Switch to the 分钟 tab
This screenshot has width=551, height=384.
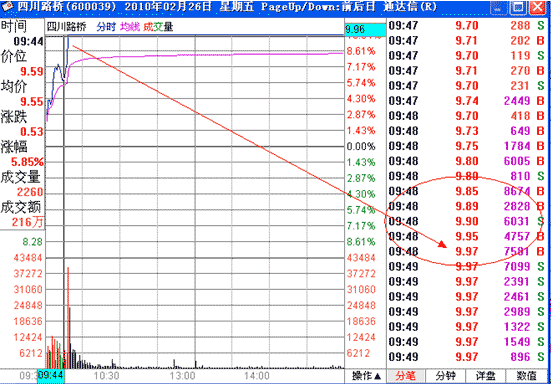pyautogui.click(x=445, y=376)
